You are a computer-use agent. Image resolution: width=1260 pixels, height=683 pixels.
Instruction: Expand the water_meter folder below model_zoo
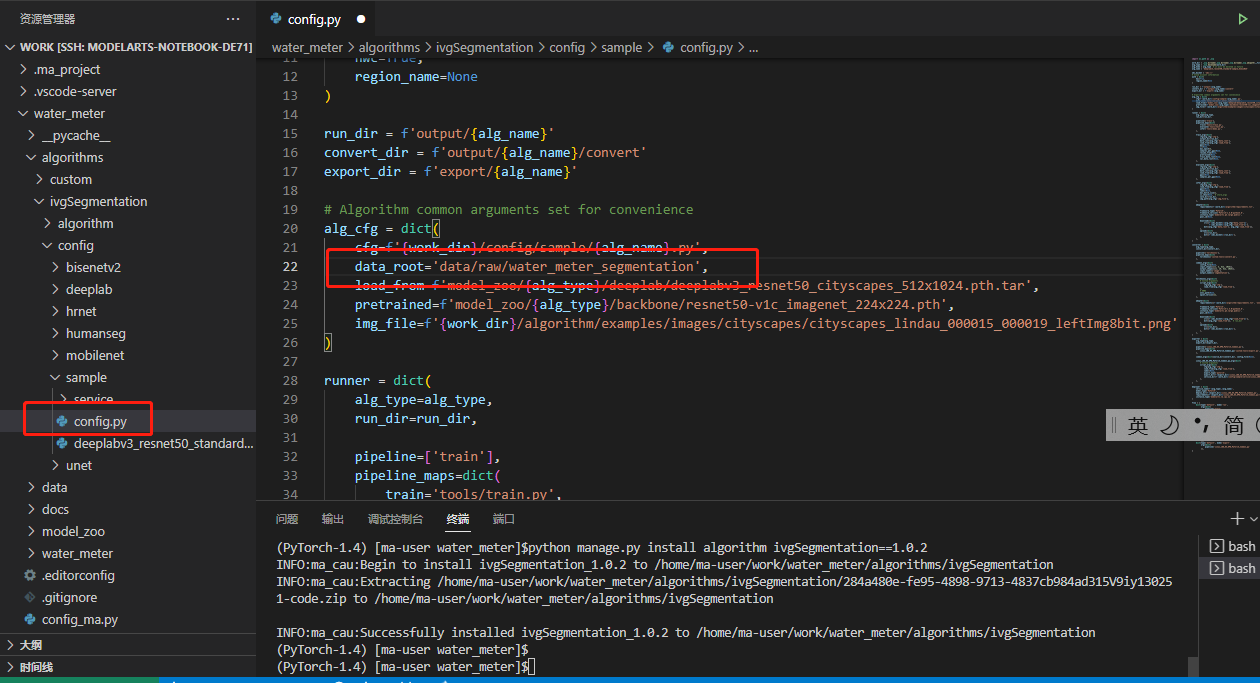coord(128,553)
